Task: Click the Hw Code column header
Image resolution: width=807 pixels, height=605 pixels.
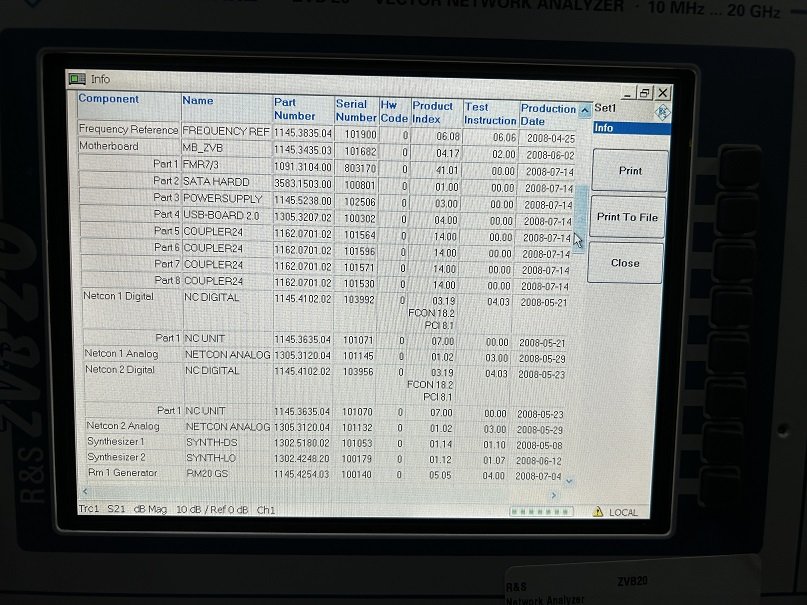Action: point(394,112)
